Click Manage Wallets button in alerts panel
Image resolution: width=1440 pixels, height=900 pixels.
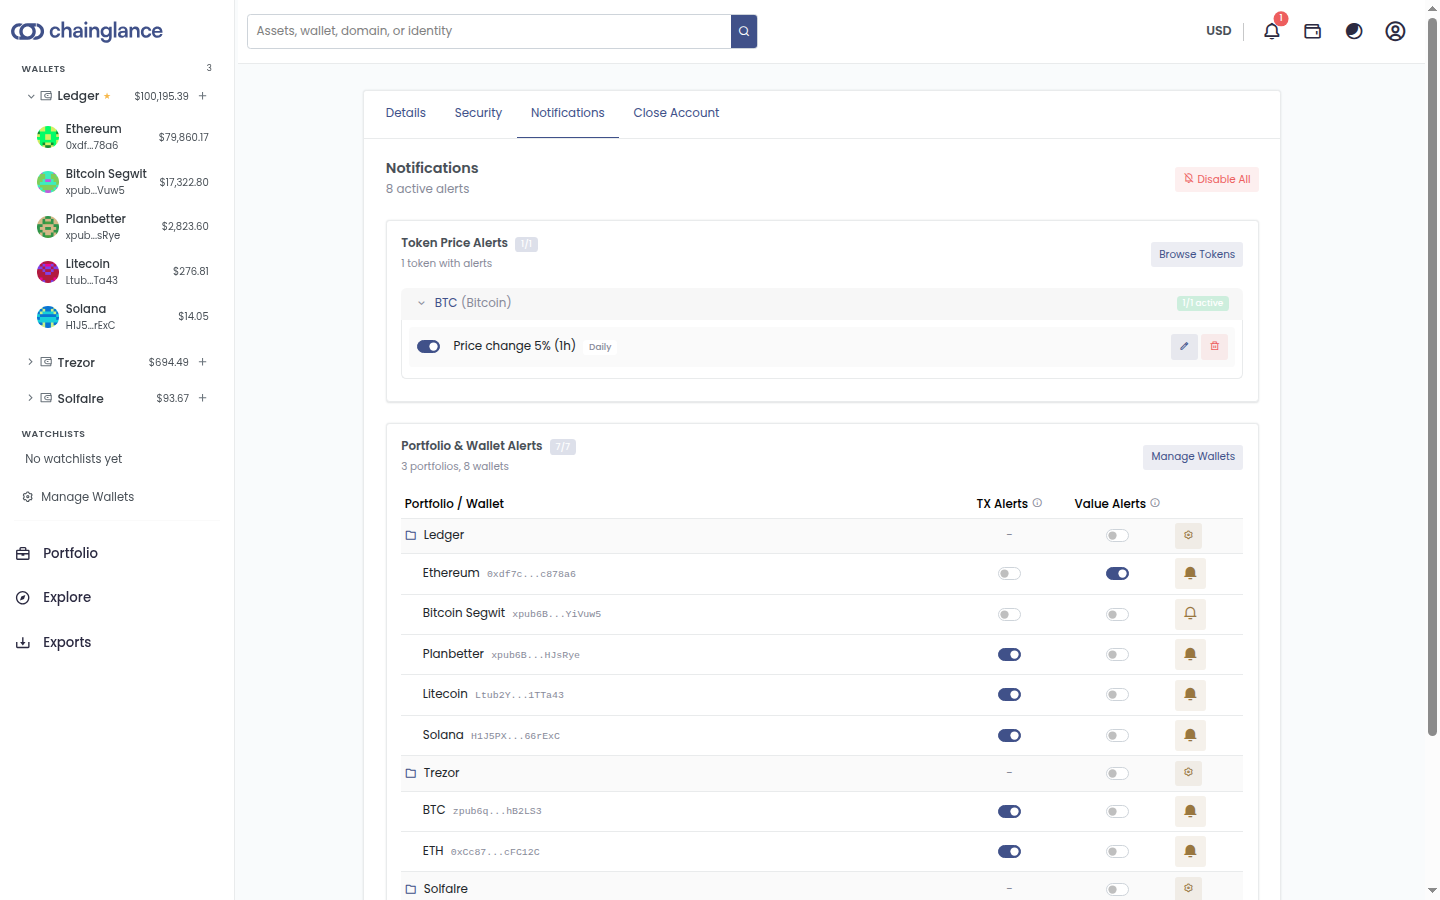(x=1193, y=457)
